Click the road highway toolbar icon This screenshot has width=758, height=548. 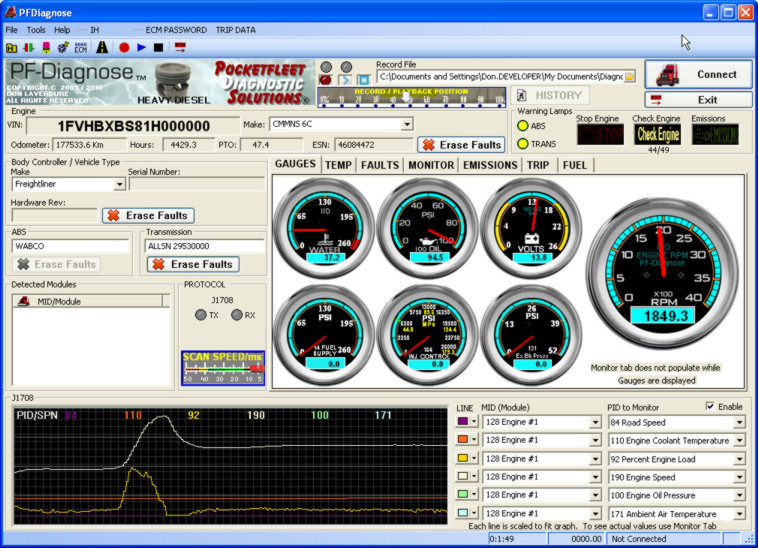102,47
